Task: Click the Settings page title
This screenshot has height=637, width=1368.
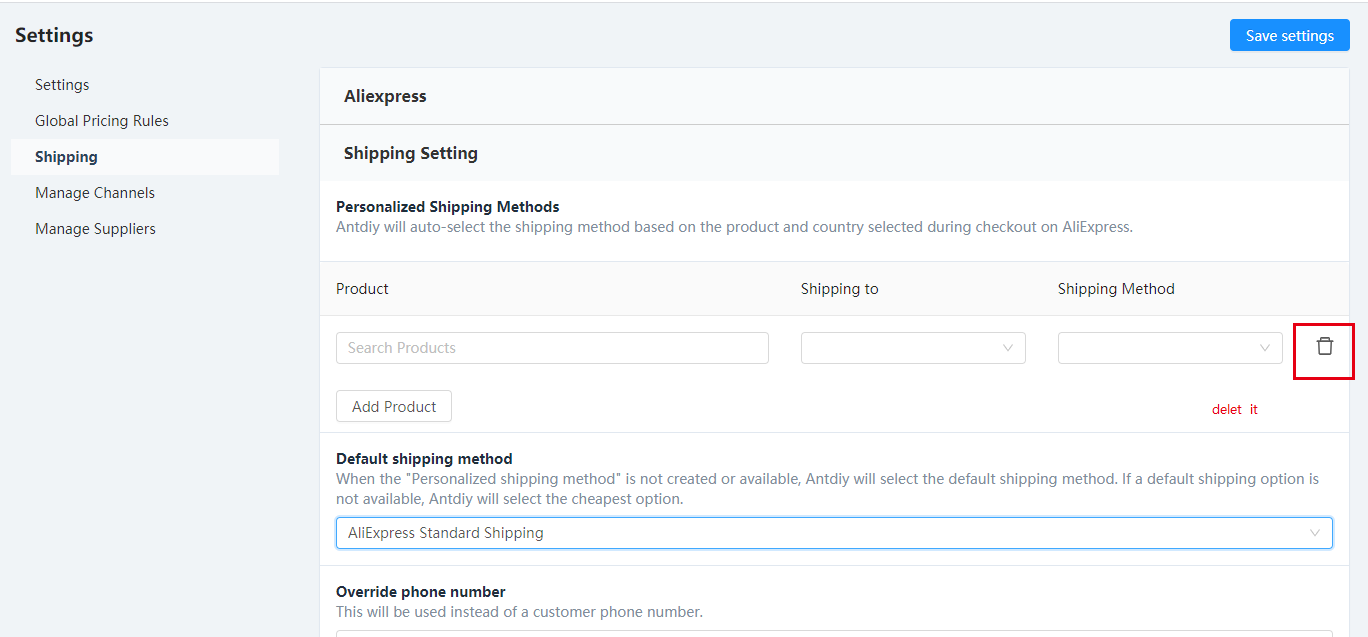Action: coord(54,35)
